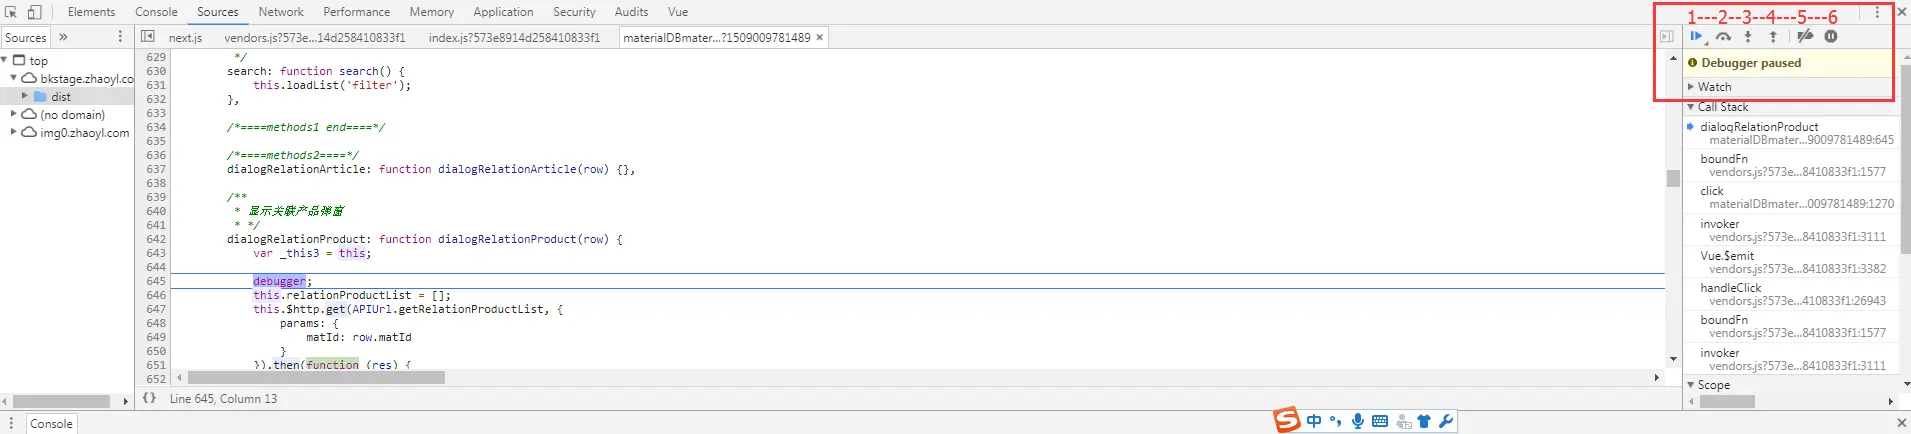Toggle pause on exceptions
Viewport: 1911px width, 434px height.
click(x=1831, y=36)
